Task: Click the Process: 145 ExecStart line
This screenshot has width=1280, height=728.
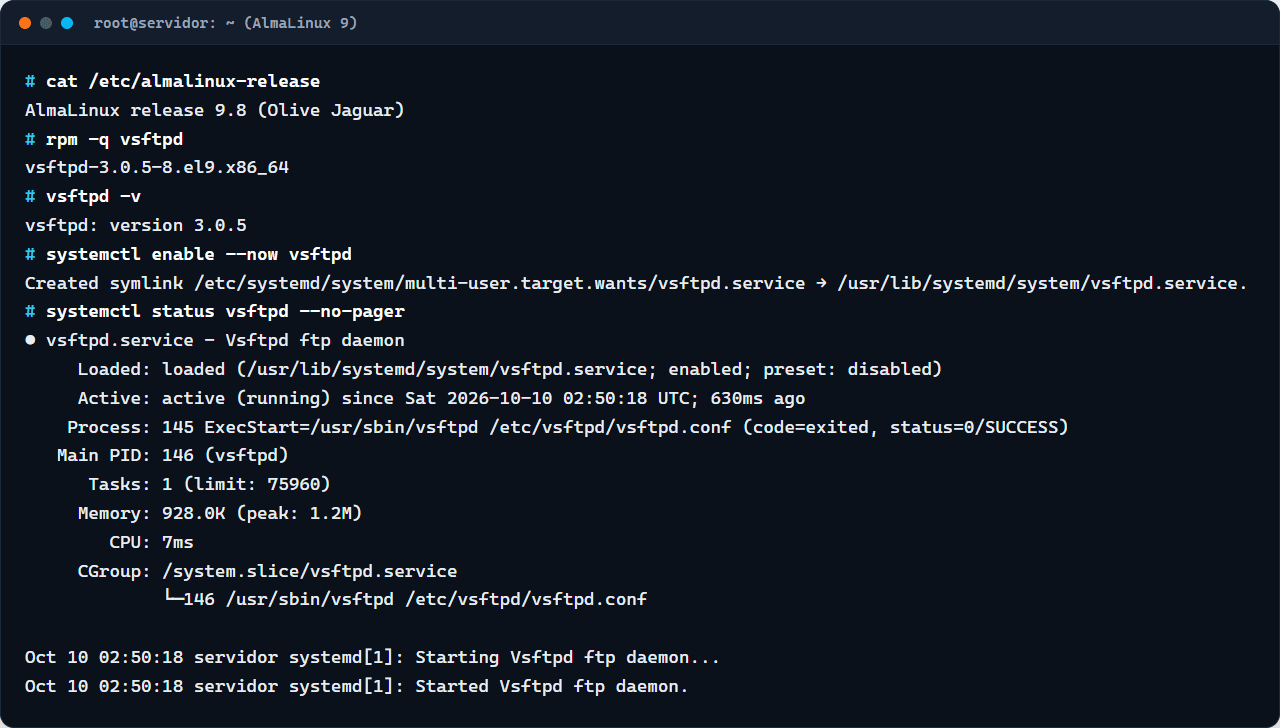Action: pos(568,427)
